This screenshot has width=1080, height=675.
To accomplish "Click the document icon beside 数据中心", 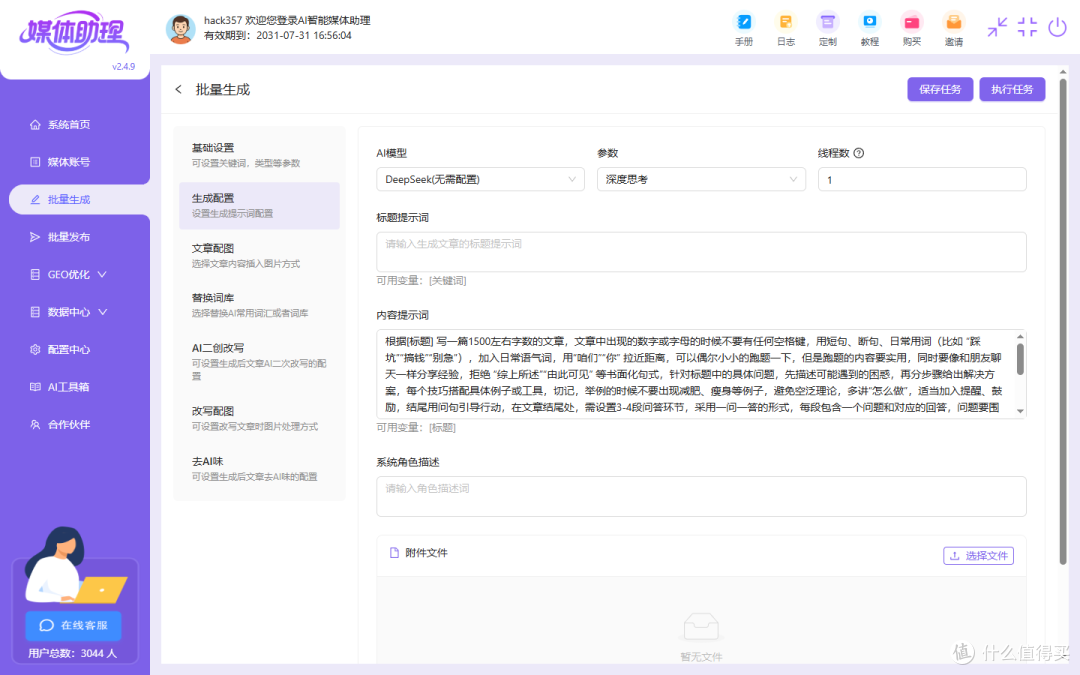I will [35, 312].
